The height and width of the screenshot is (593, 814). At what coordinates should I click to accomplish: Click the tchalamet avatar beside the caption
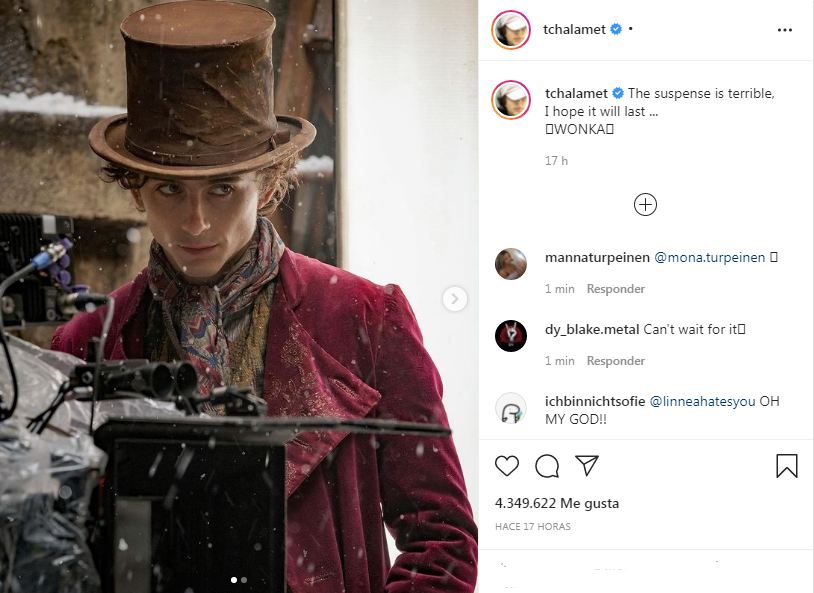coord(511,100)
